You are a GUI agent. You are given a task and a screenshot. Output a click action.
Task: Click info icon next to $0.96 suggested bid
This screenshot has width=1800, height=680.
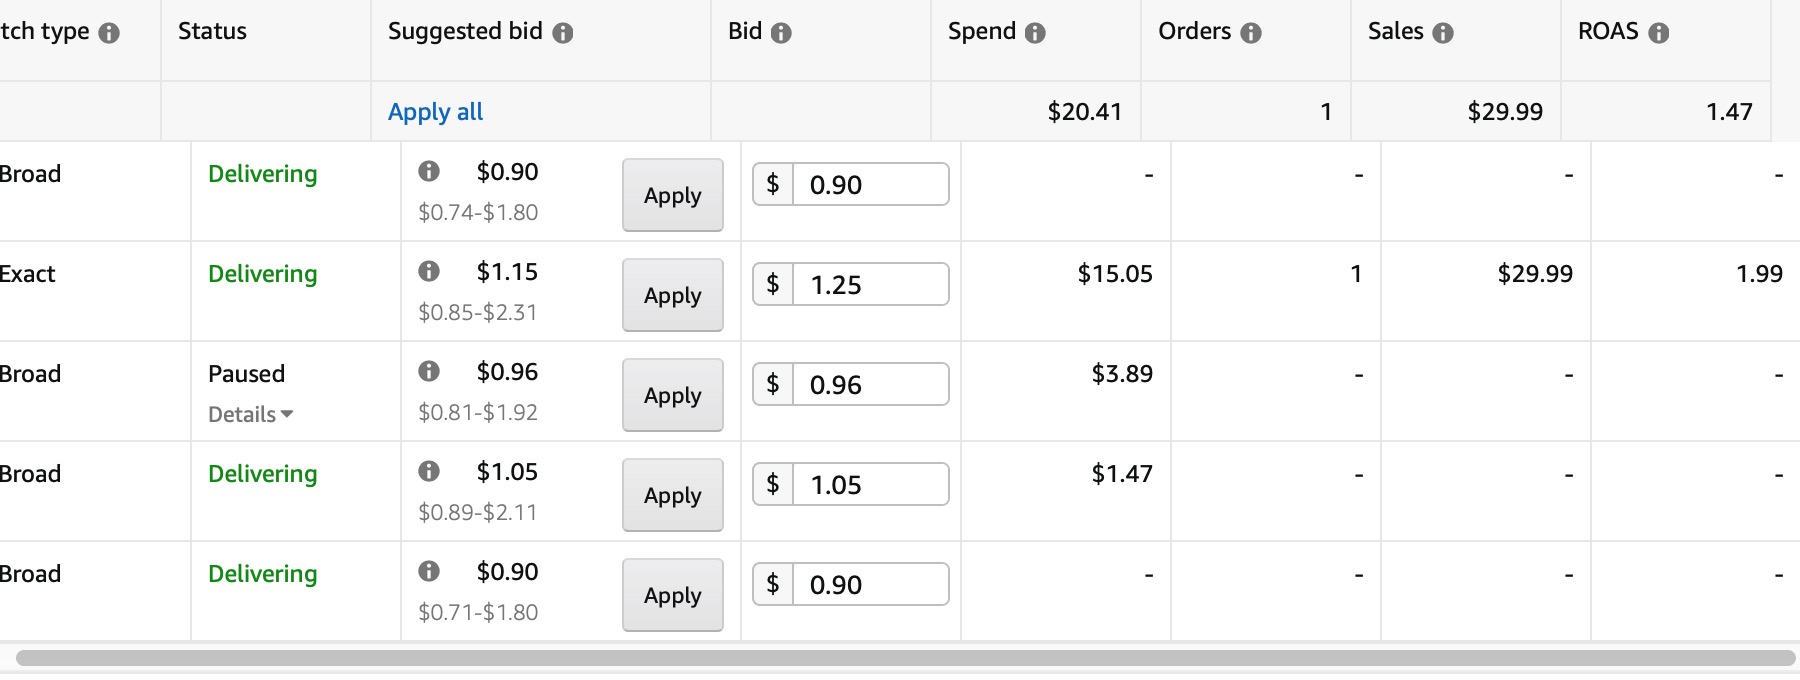coord(429,371)
